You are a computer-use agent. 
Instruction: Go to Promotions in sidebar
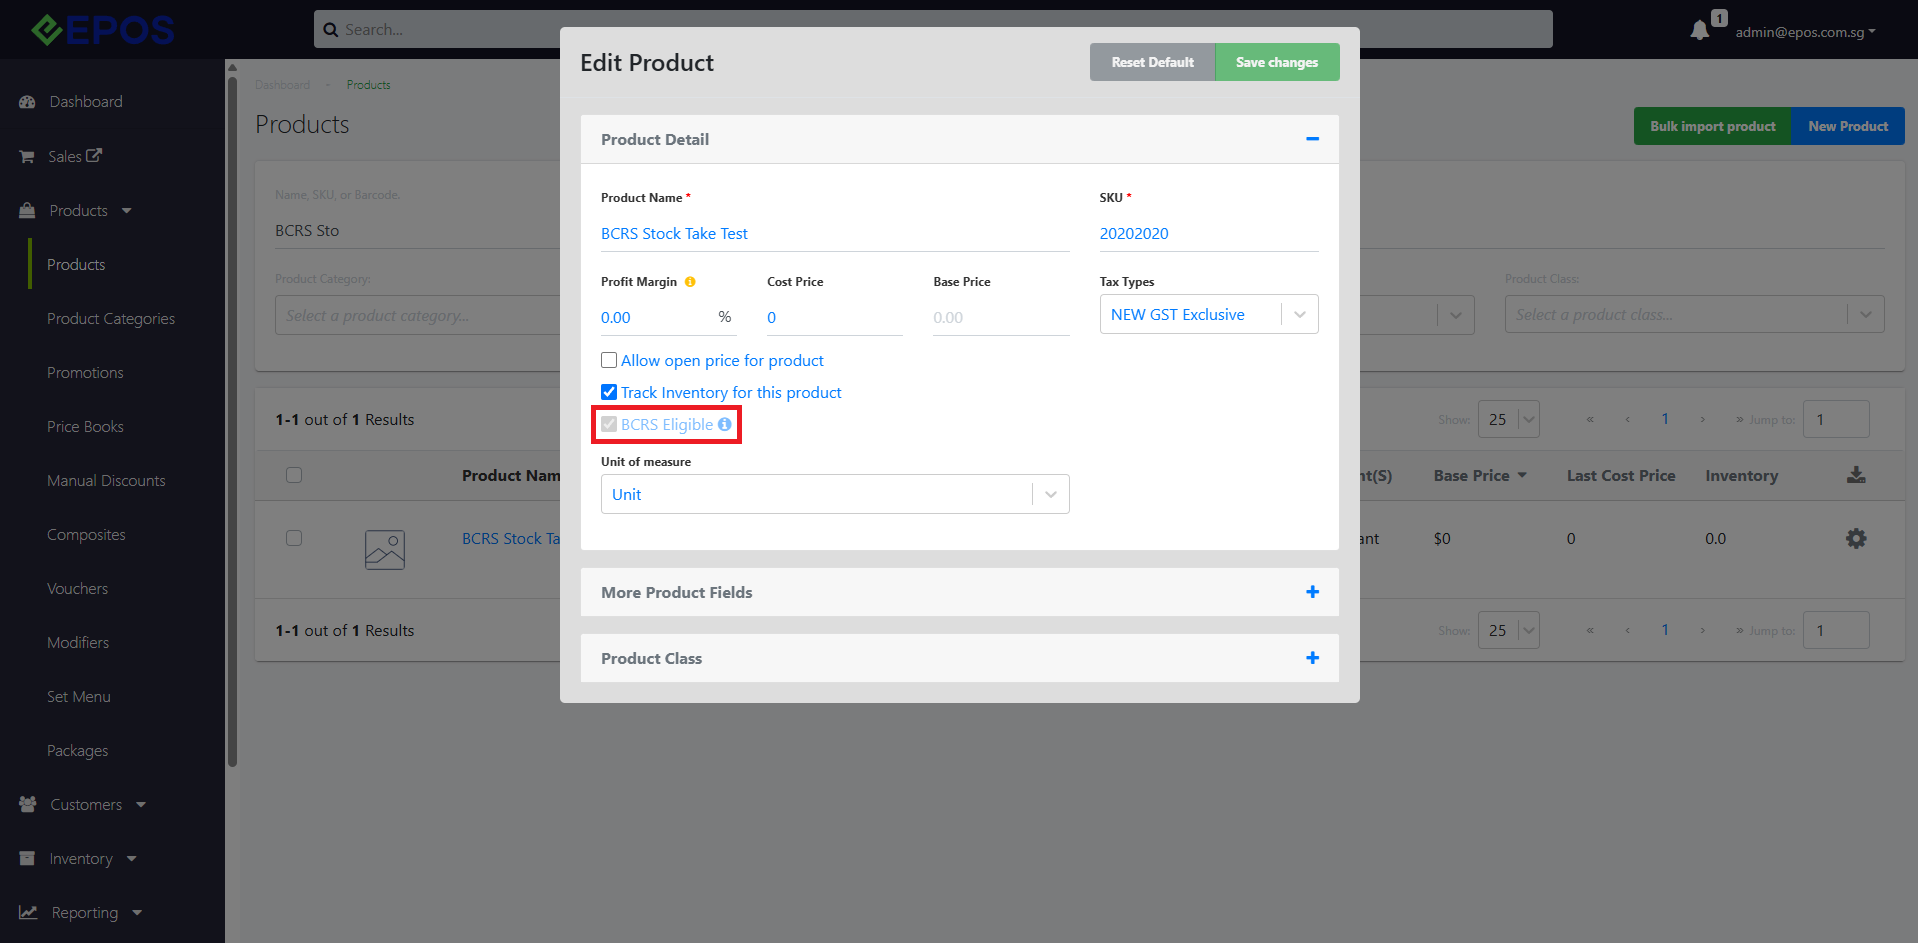point(85,372)
